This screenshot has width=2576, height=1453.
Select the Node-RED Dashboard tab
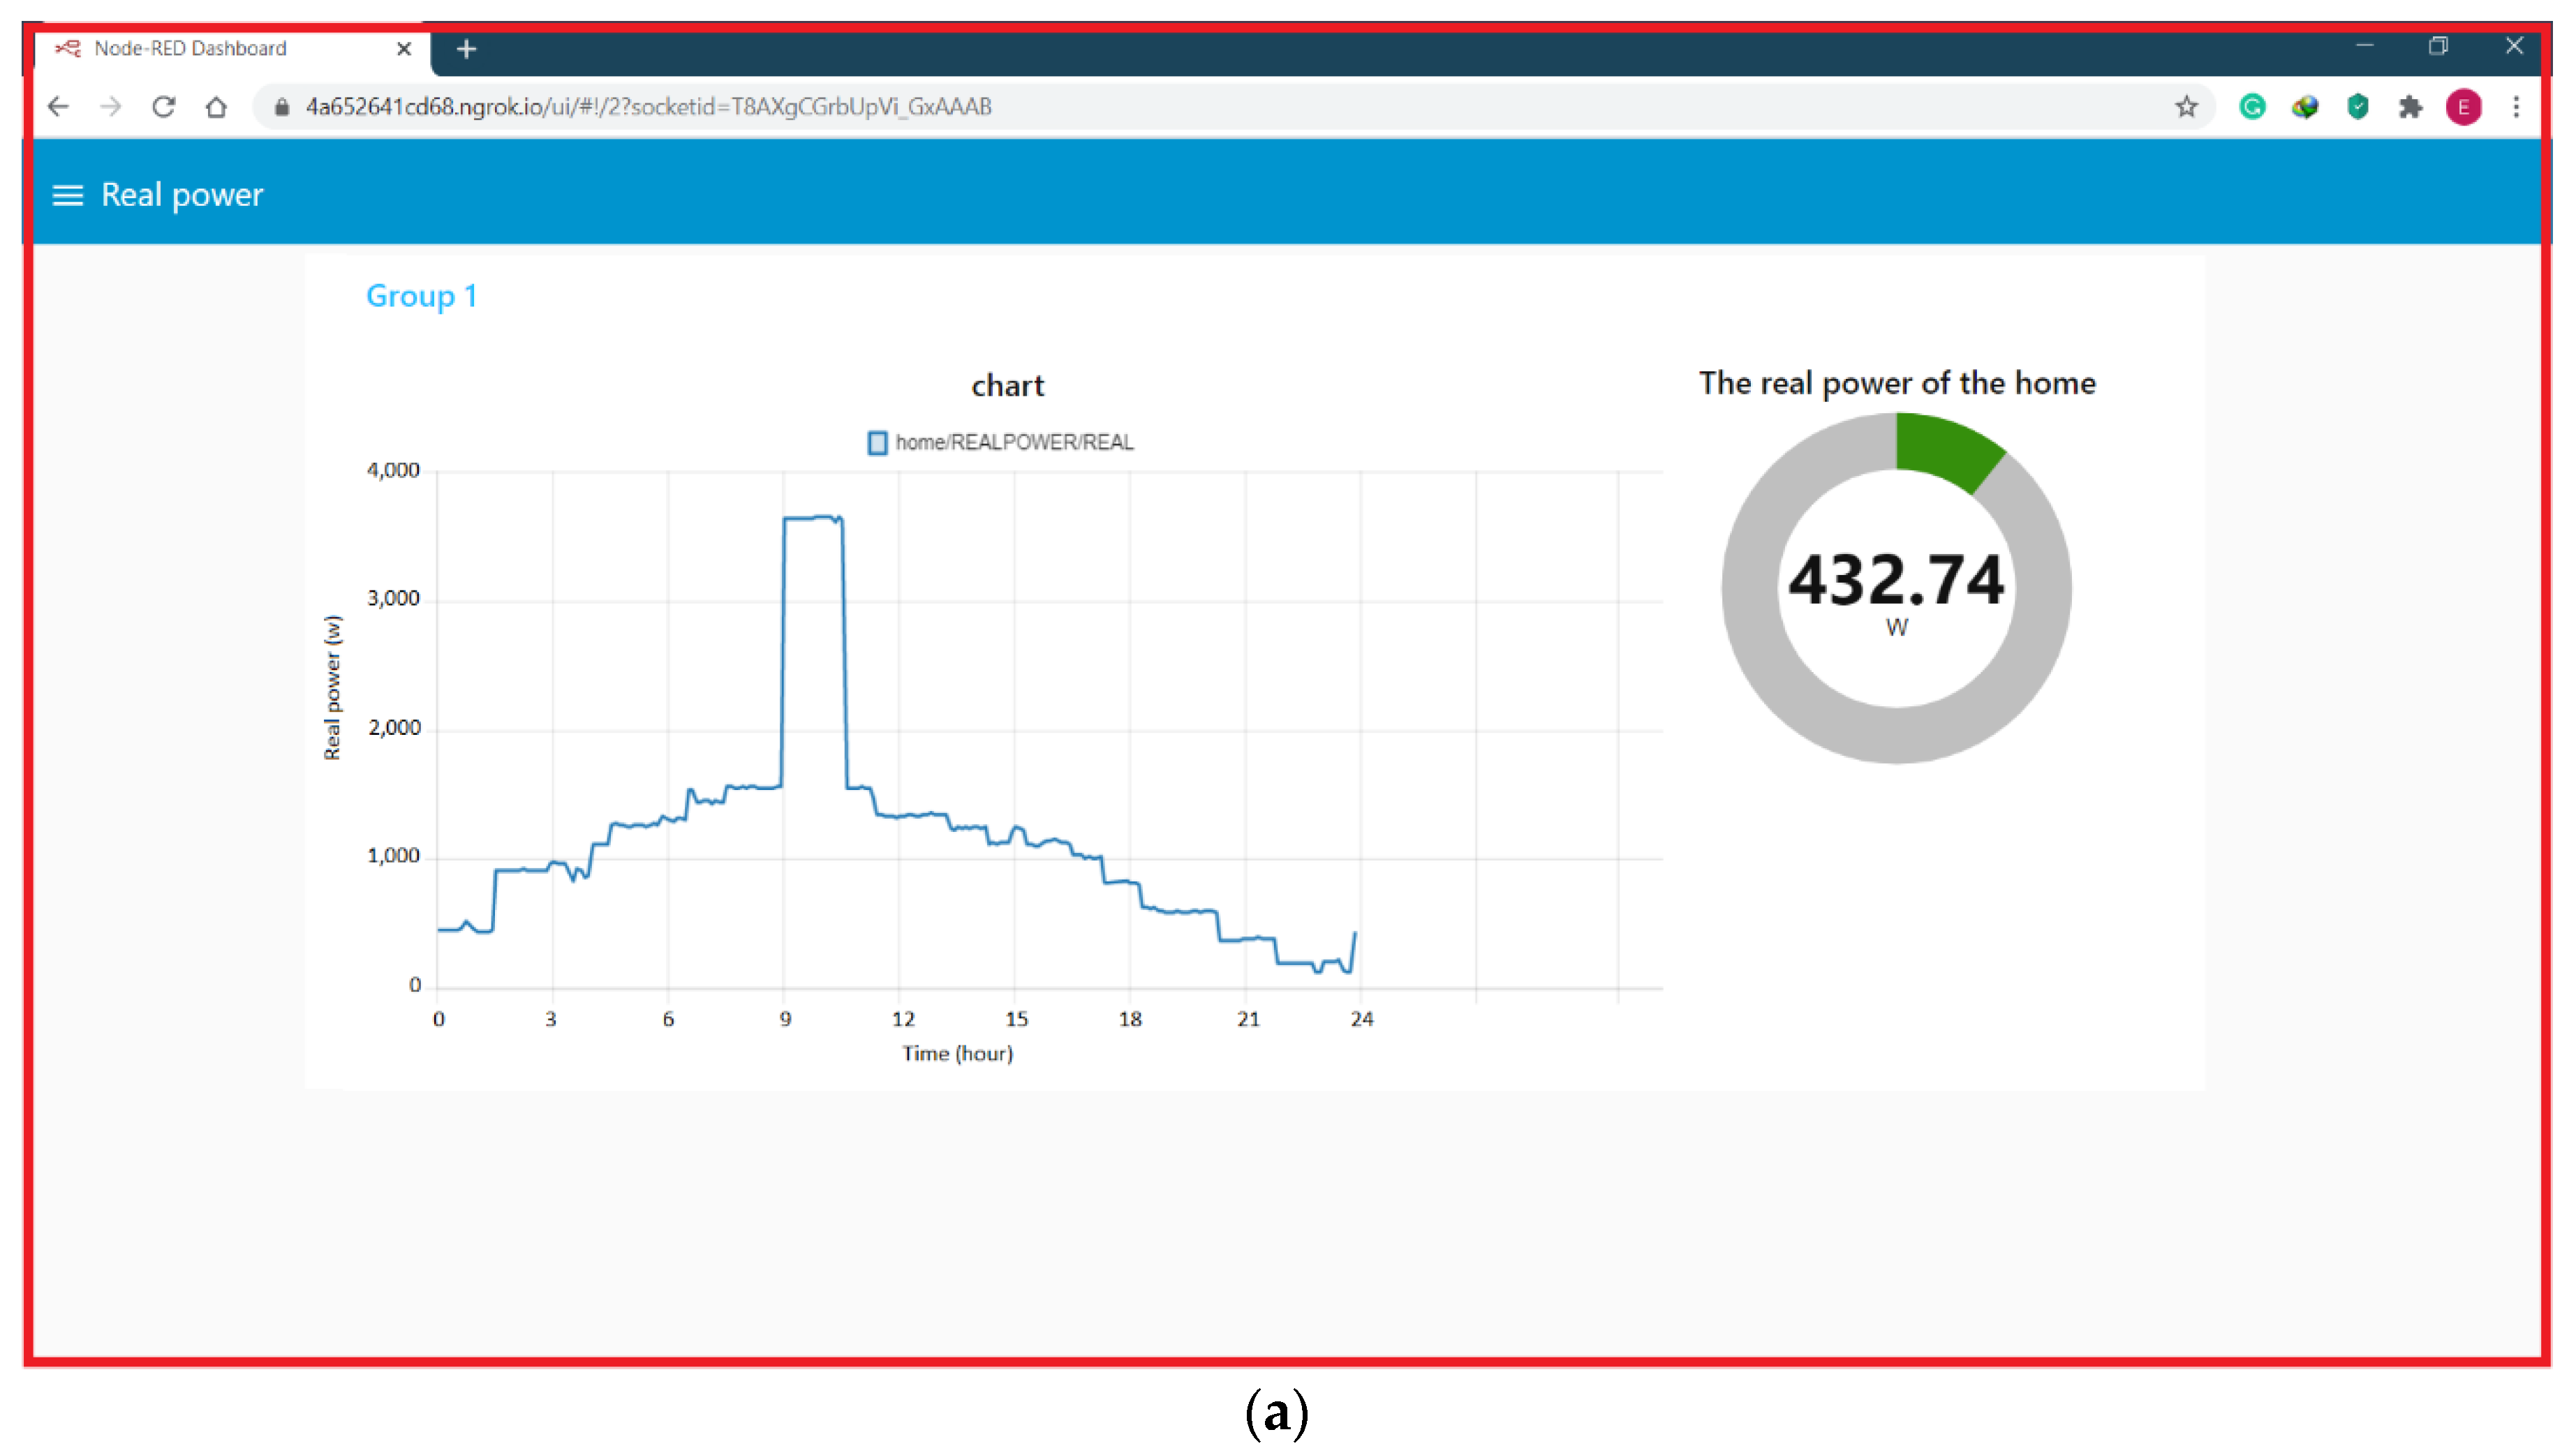(190, 49)
